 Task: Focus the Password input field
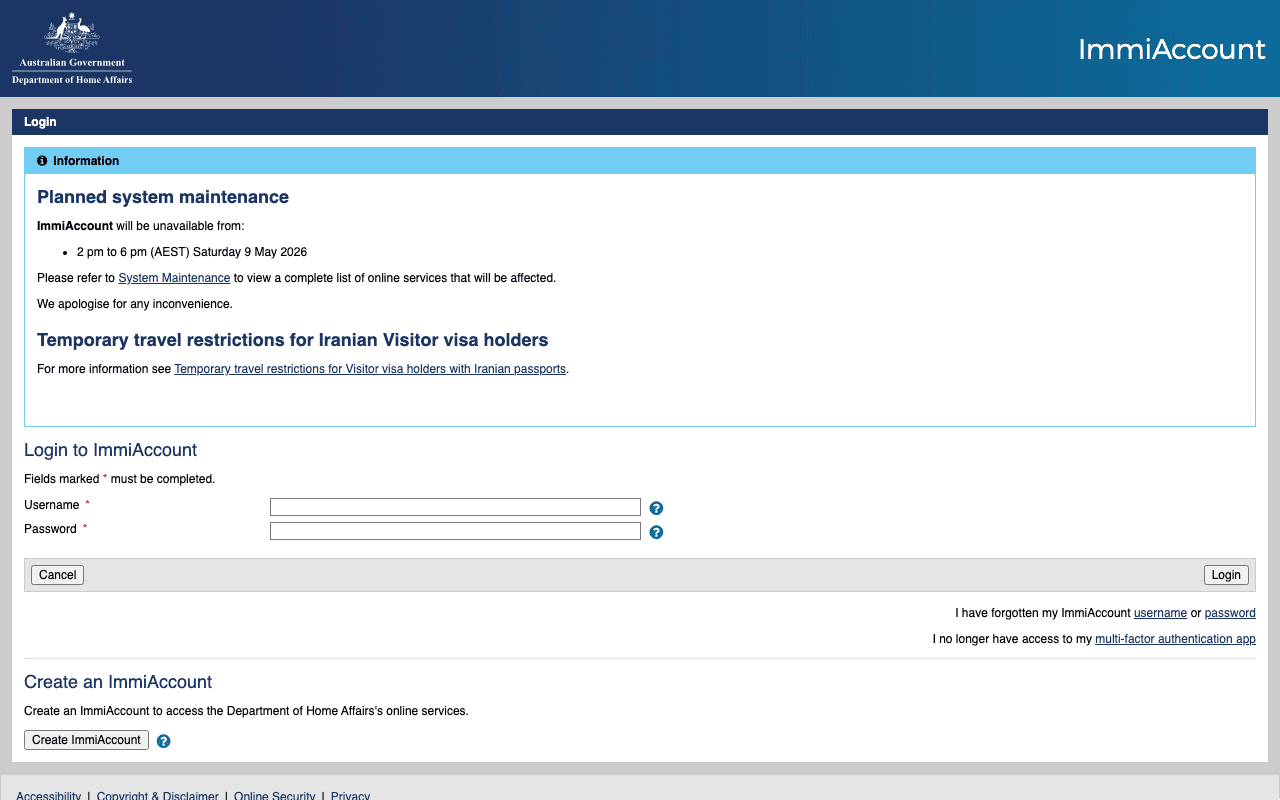tap(455, 531)
